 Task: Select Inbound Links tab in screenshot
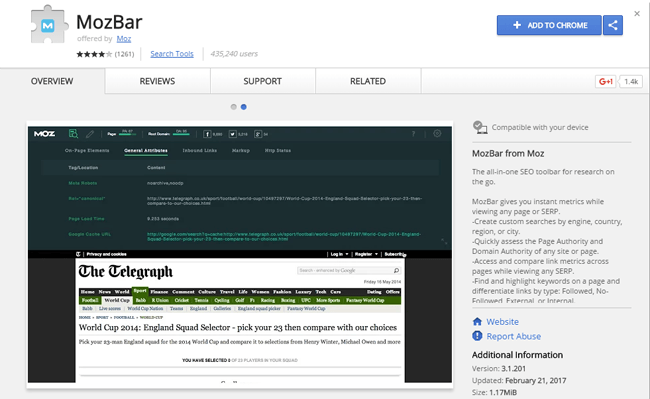point(200,150)
